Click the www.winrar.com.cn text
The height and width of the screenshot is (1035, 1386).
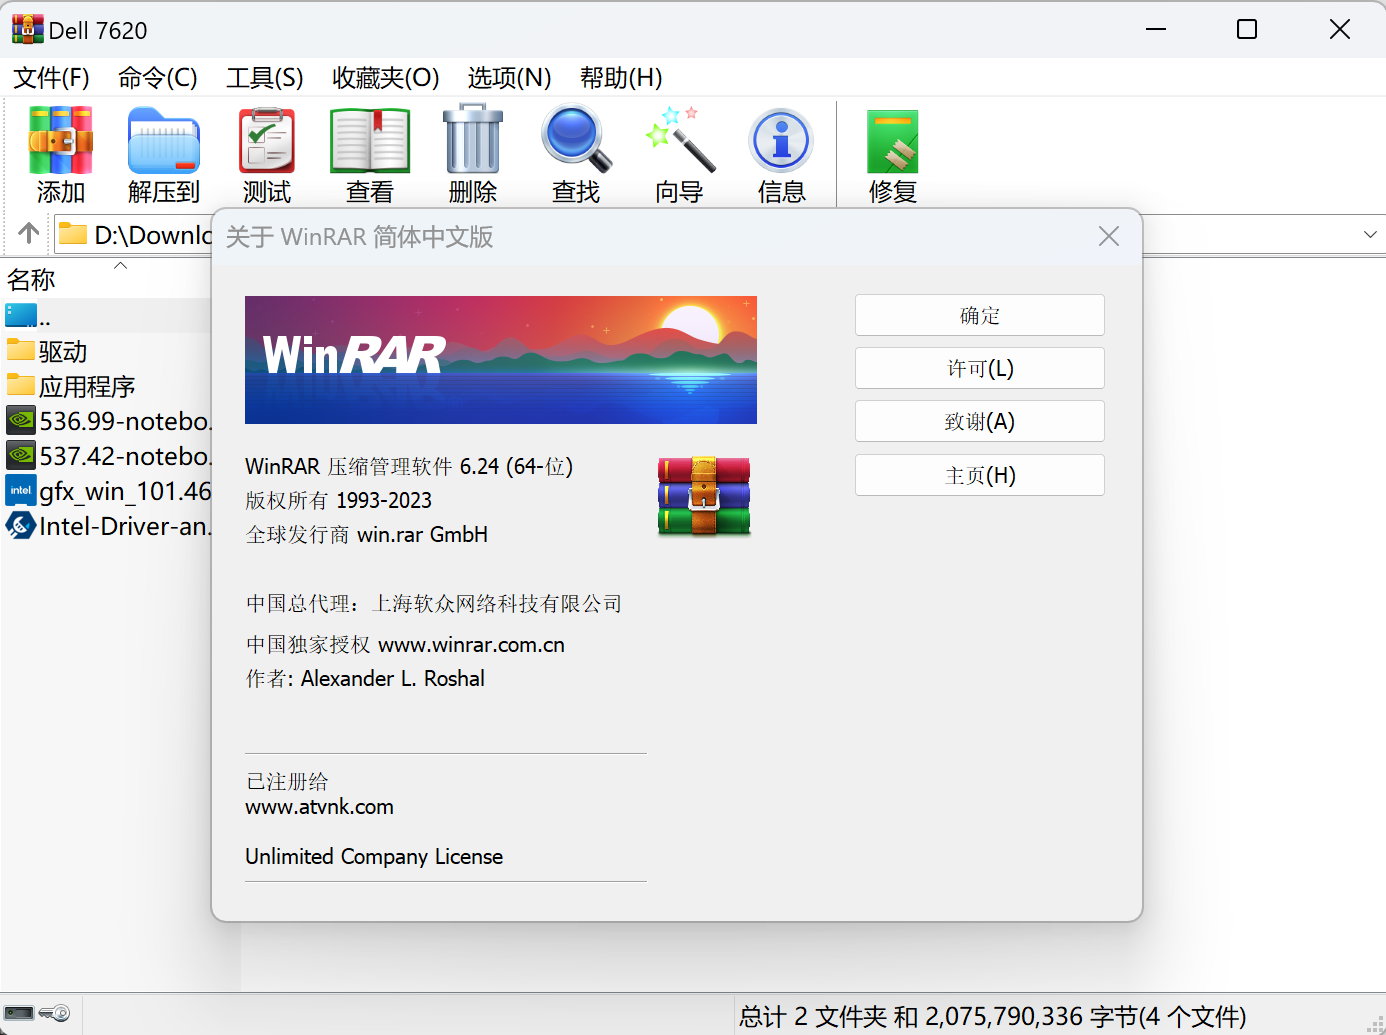472,645
